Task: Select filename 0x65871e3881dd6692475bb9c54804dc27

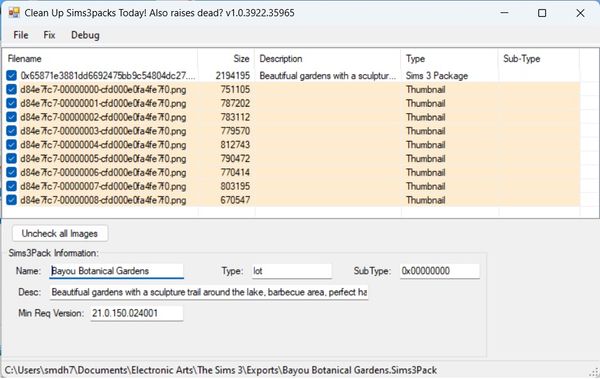Action: click(108, 75)
